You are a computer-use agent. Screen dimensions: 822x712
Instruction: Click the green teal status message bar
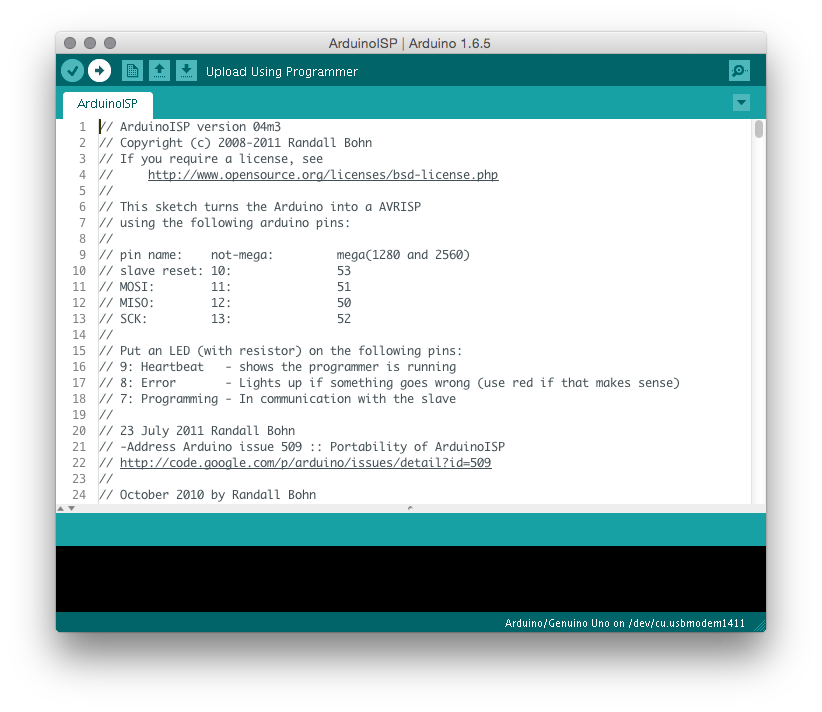point(411,529)
